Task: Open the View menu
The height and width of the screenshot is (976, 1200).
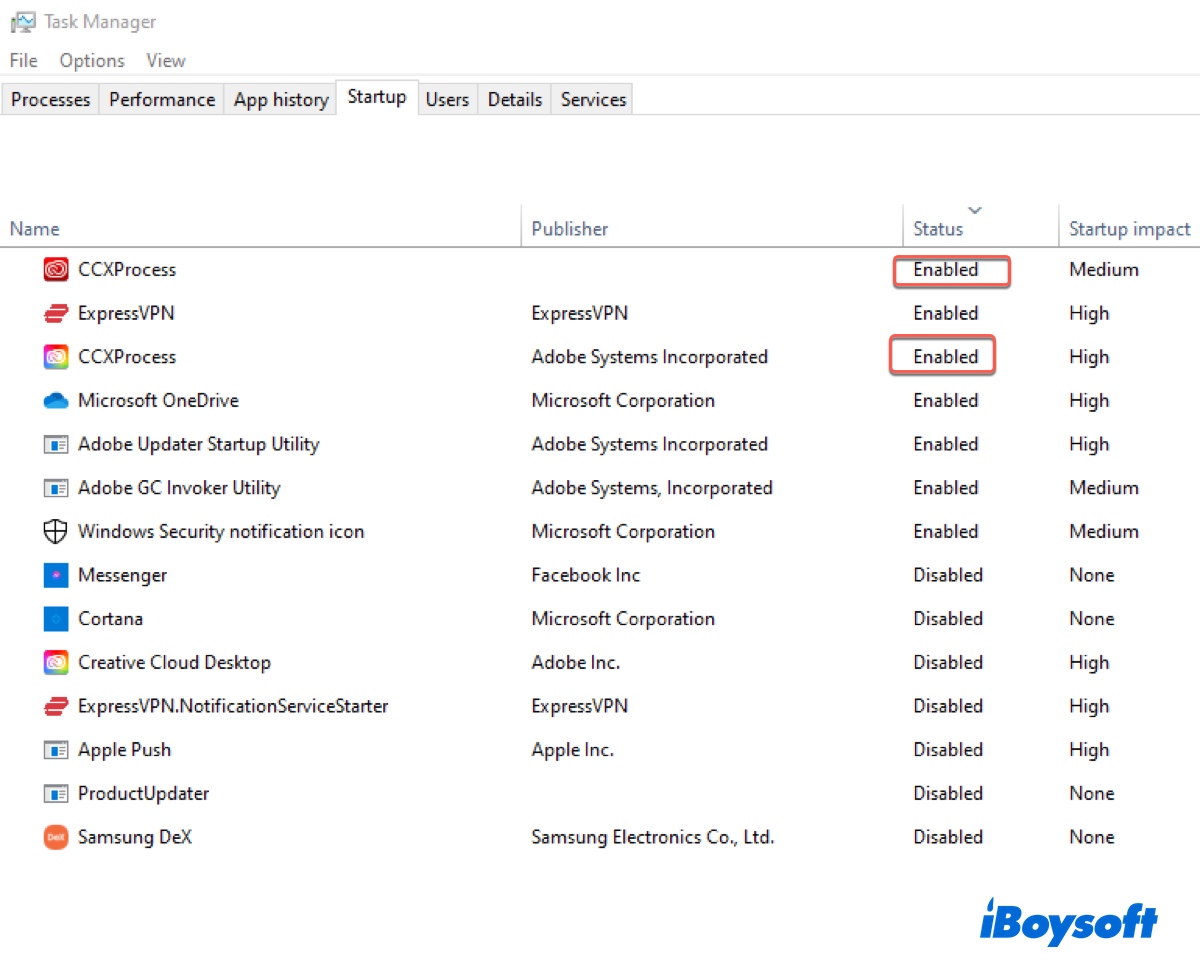Action: pos(166,61)
